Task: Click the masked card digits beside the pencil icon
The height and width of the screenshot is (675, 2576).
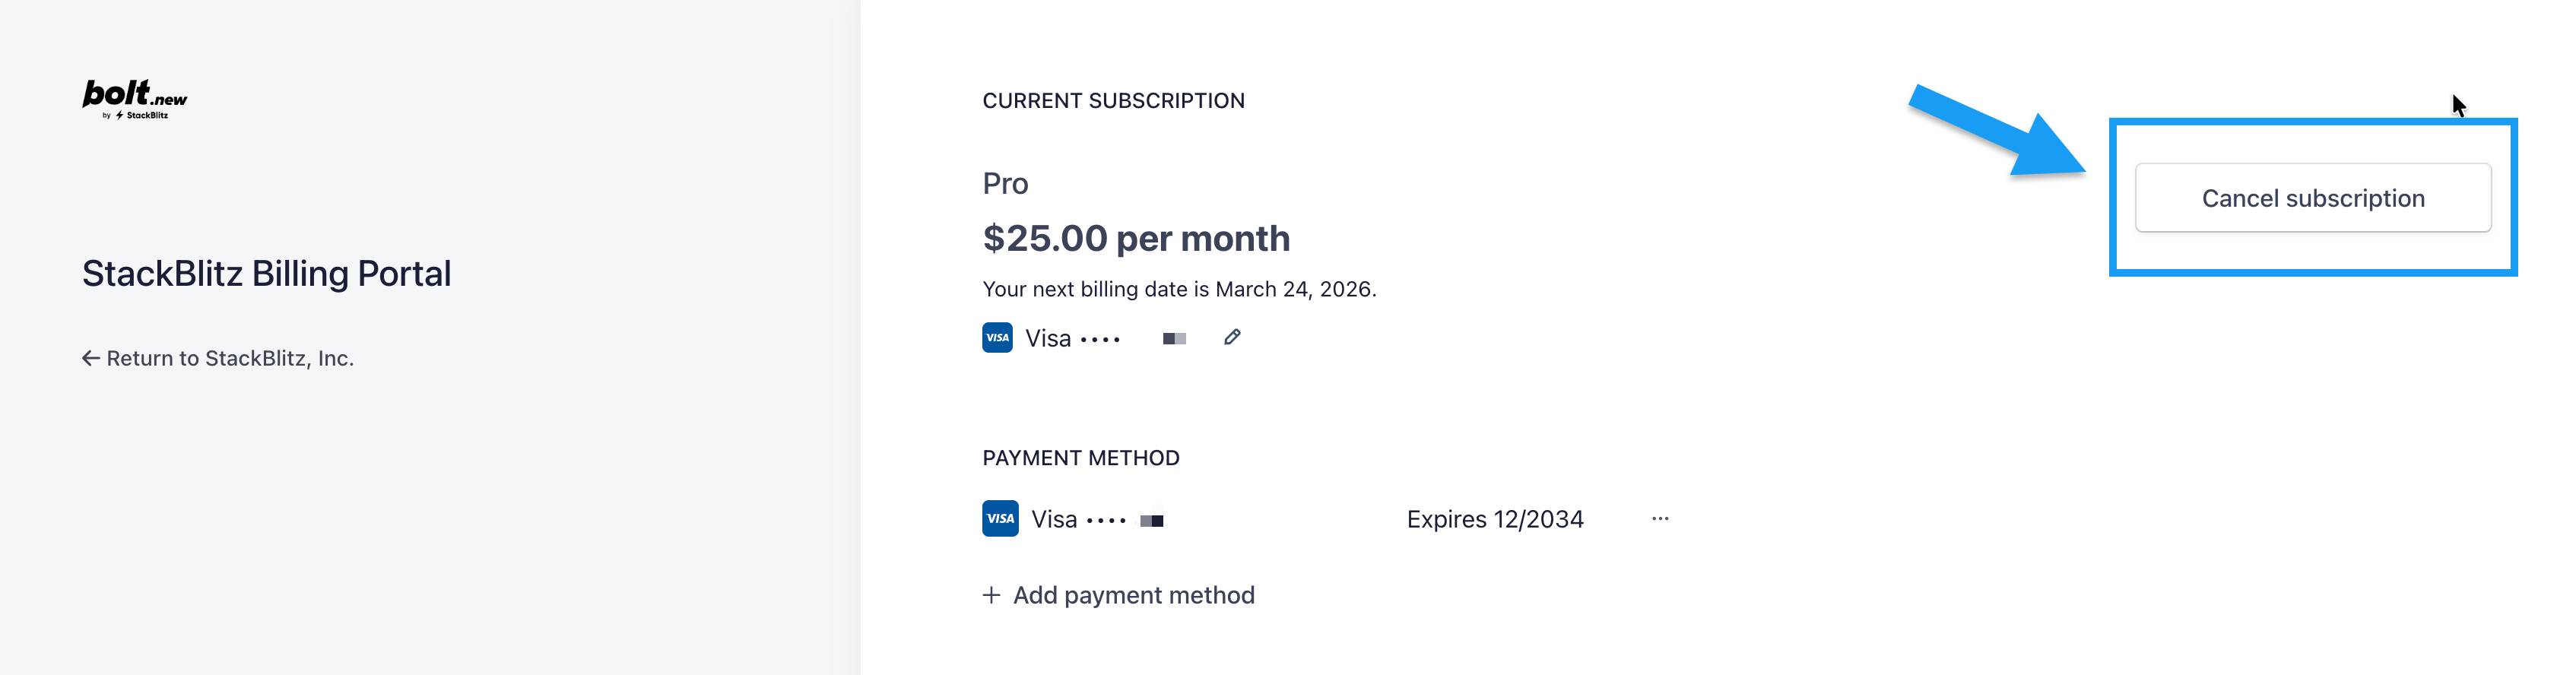Action: pos(1174,339)
